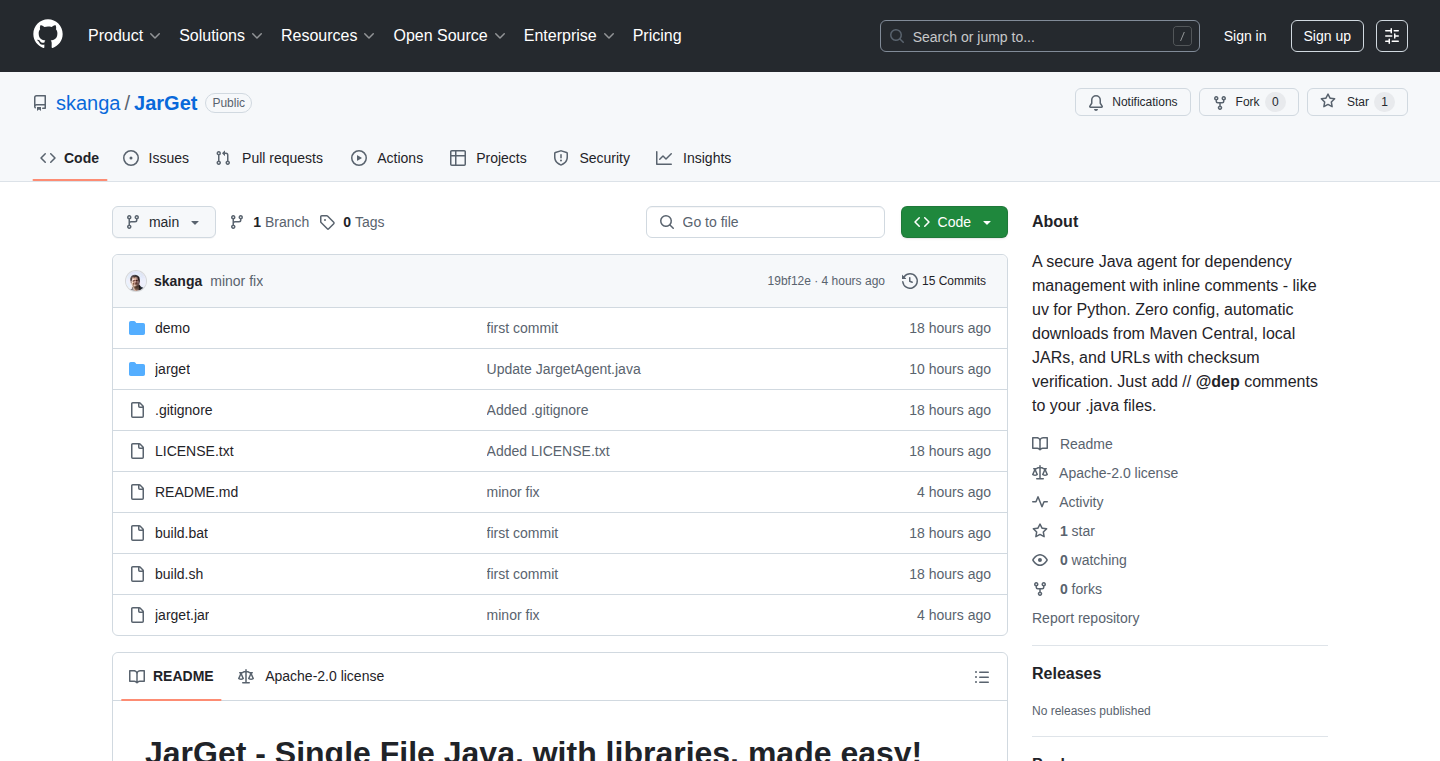Switch to the Code tab

70,158
